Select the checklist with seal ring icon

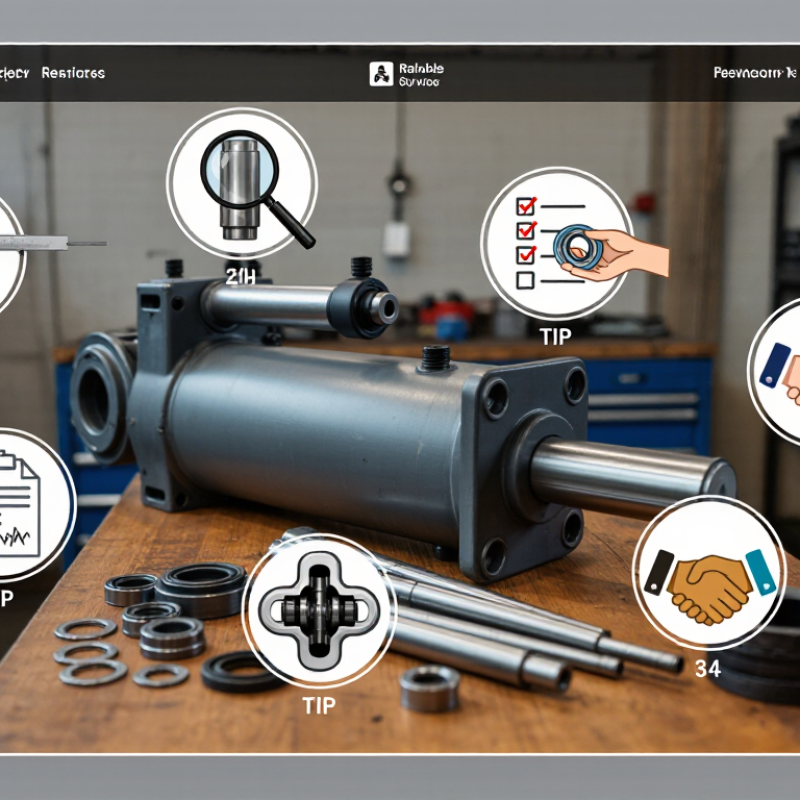(557, 243)
